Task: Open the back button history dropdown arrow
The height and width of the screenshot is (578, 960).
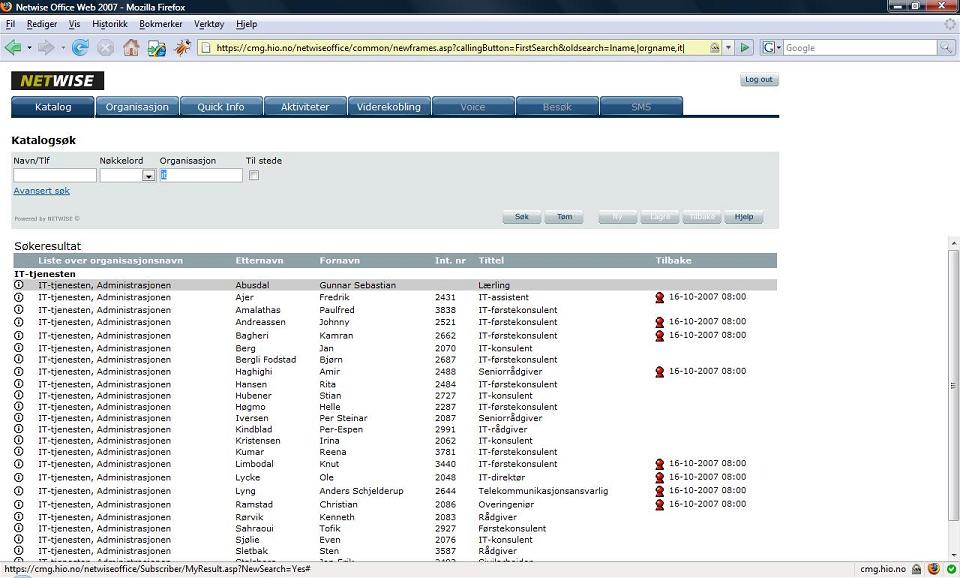Action: 29,47
